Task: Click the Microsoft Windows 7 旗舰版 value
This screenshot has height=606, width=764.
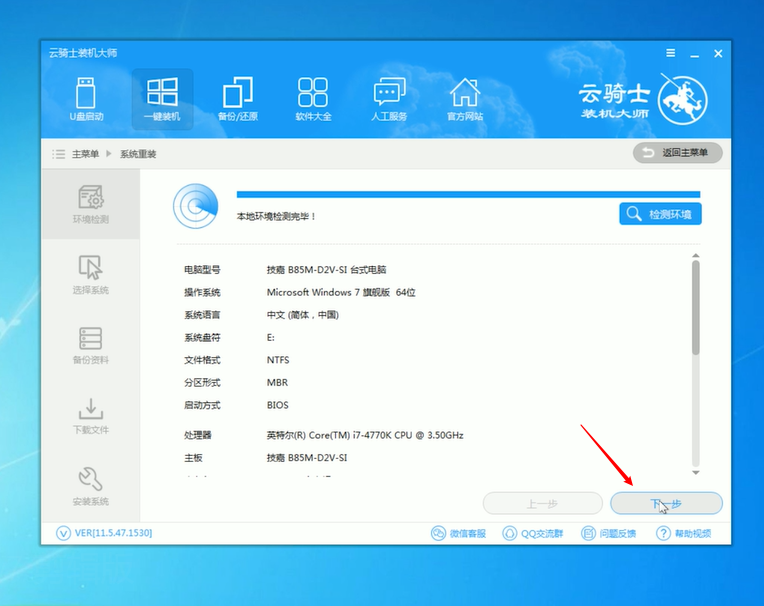Action: click(341, 292)
